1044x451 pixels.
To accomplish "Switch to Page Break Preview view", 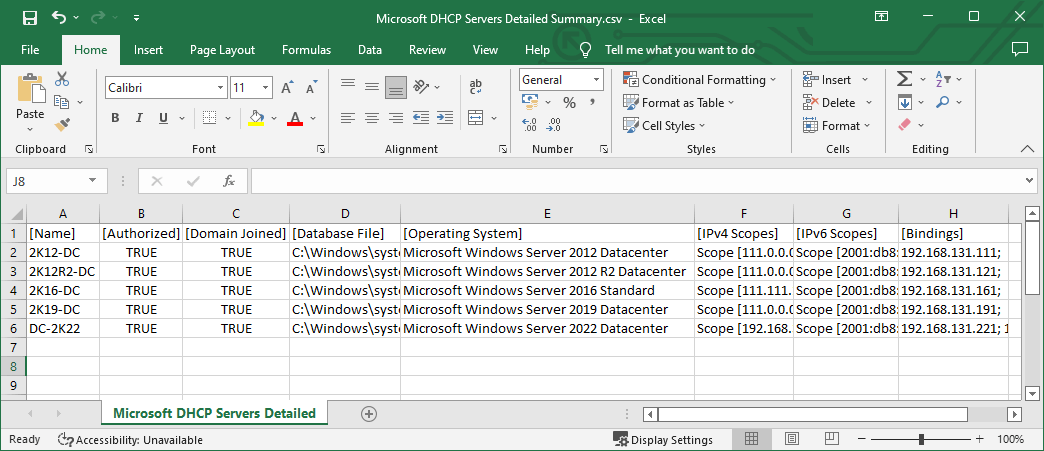I will (830, 439).
